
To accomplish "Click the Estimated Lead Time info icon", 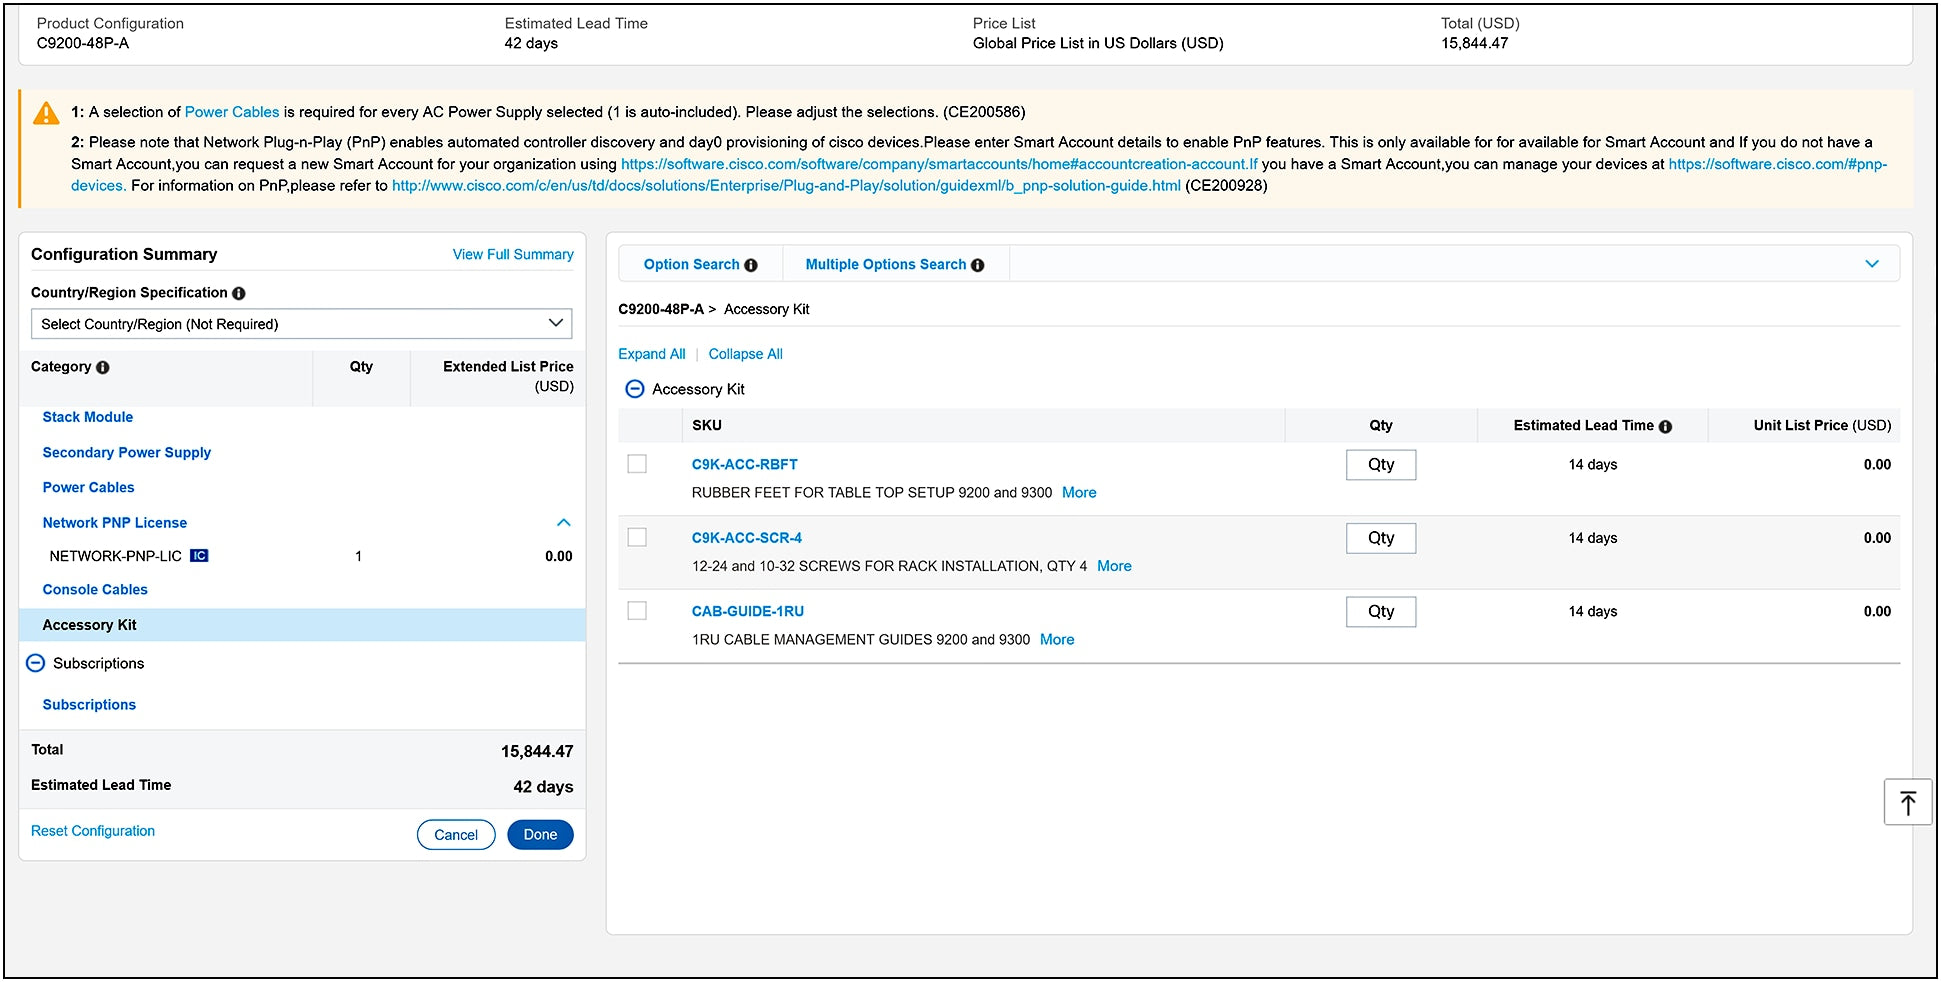I will click(x=1665, y=426).
